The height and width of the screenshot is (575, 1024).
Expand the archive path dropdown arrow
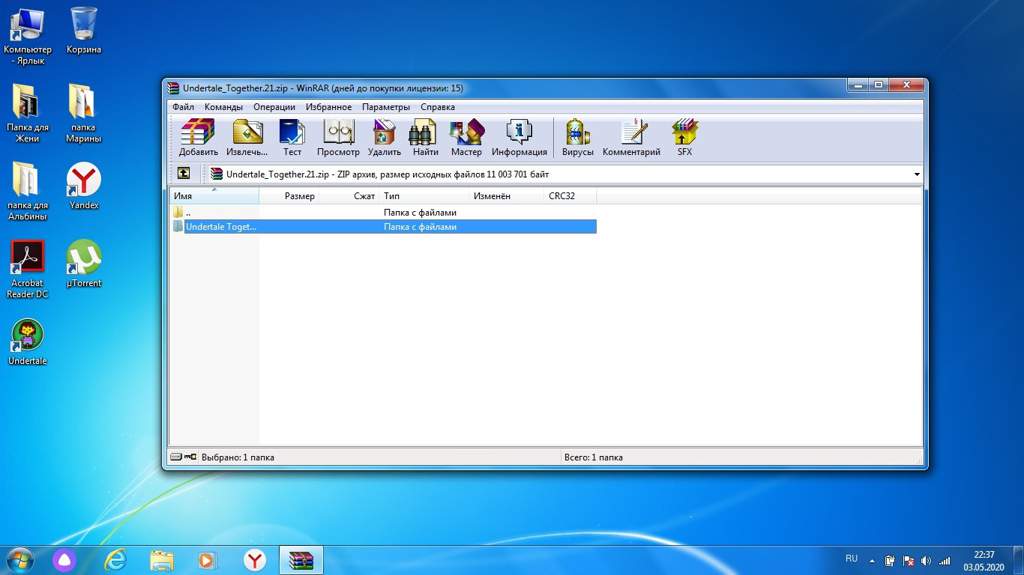[x=917, y=174]
